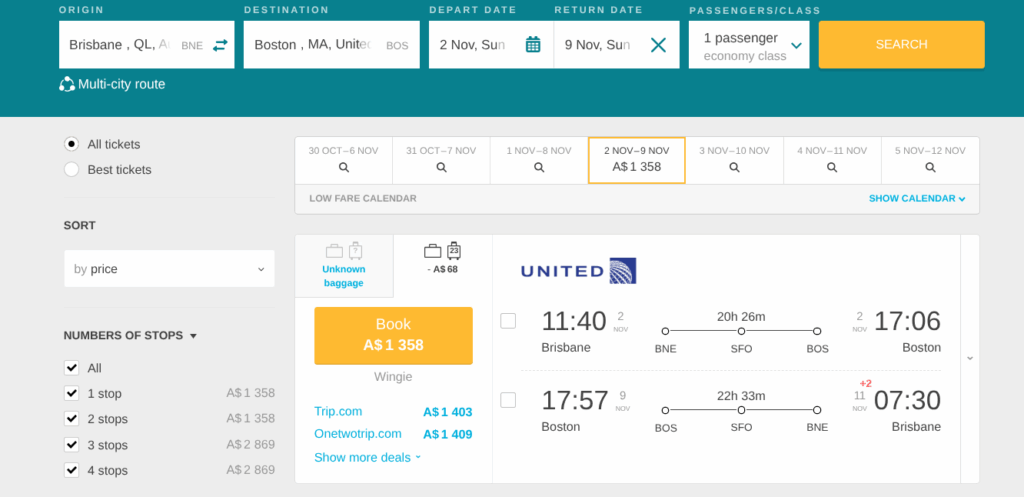Uncheck the 3 stops filter
1024x497 pixels.
click(72, 445)
